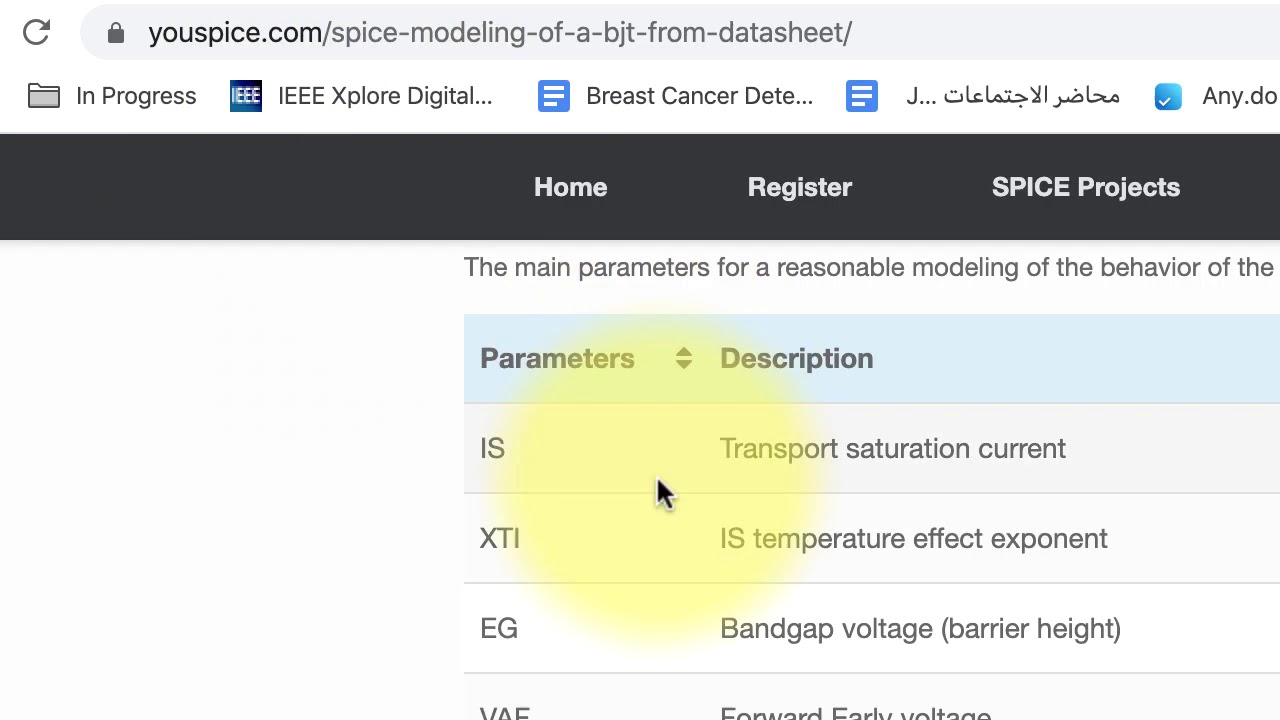1280x720 pixels.
Task: Select the EG Bandgap voltage row
Action: point(872,628)
